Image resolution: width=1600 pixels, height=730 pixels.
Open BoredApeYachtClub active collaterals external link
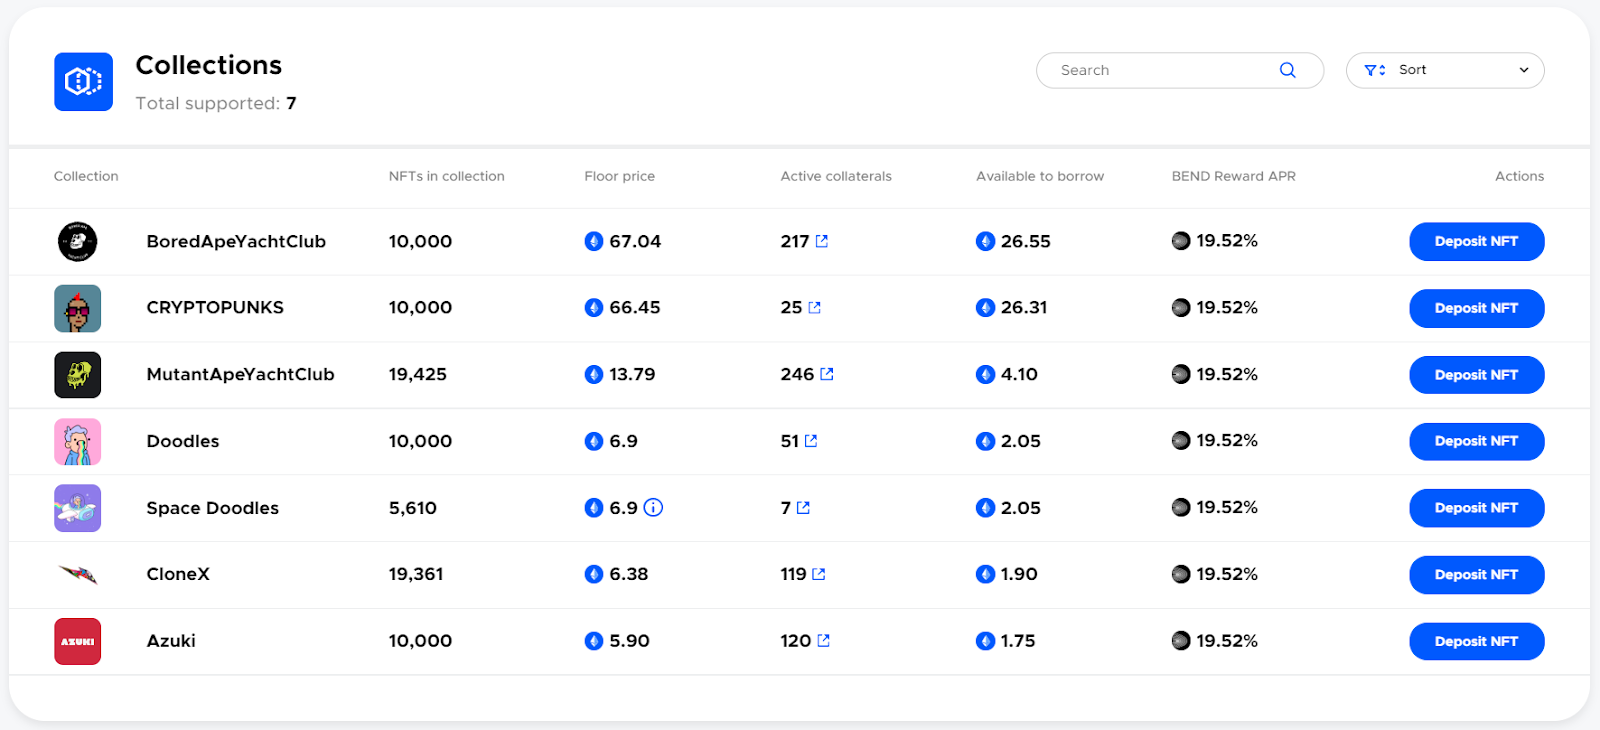click(822, 241)
